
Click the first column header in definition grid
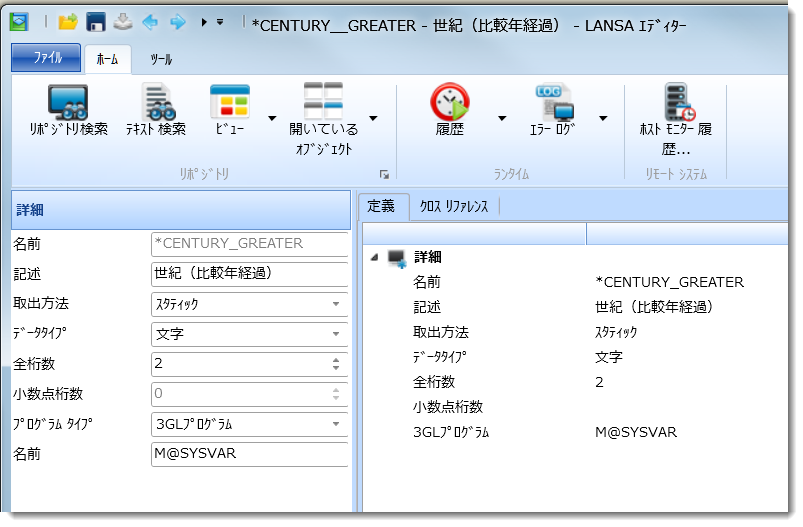click(474, 234)
